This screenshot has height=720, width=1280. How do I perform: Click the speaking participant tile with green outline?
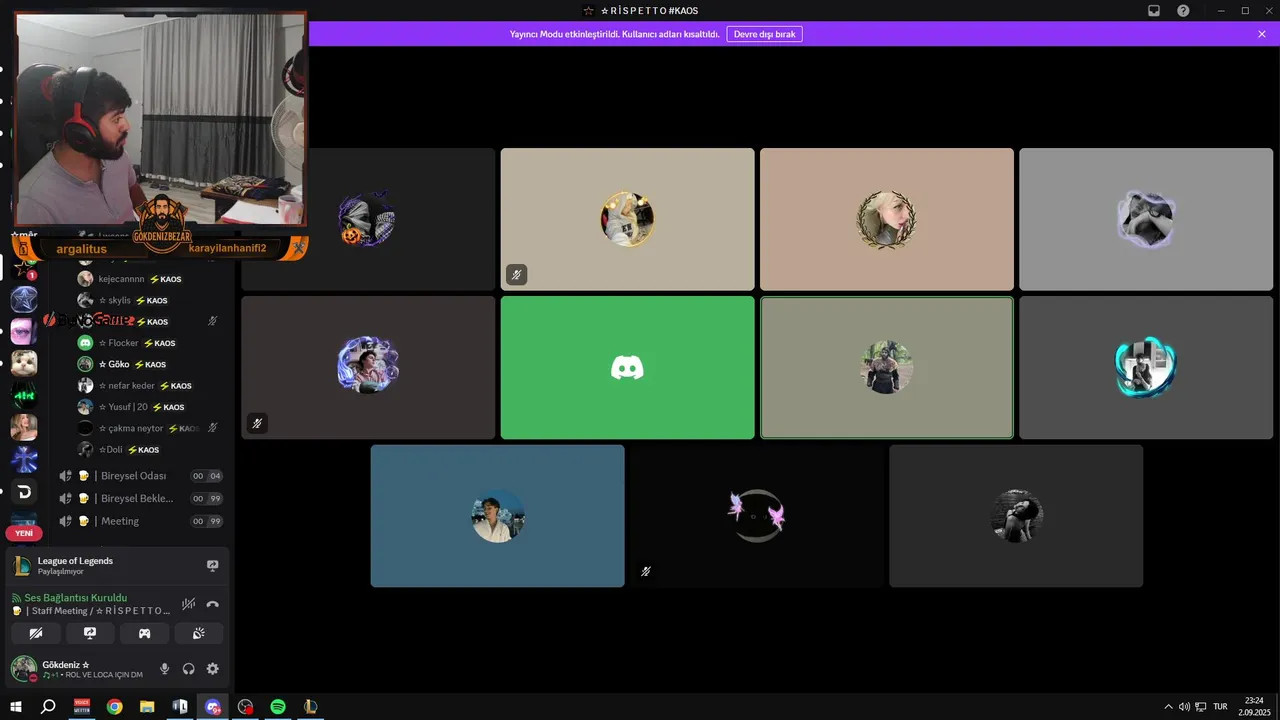click(x=887, y=367)
